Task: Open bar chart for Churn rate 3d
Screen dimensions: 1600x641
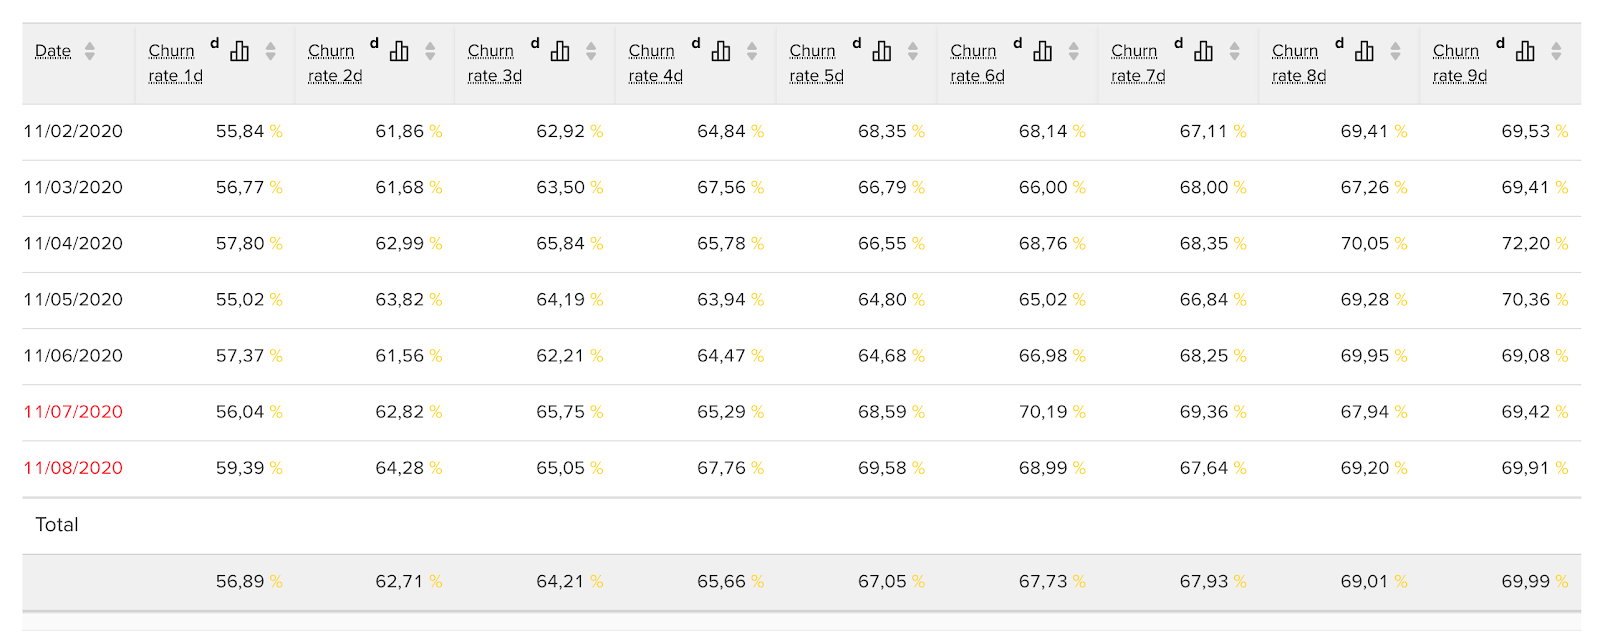Action: [x=560, y=51]
